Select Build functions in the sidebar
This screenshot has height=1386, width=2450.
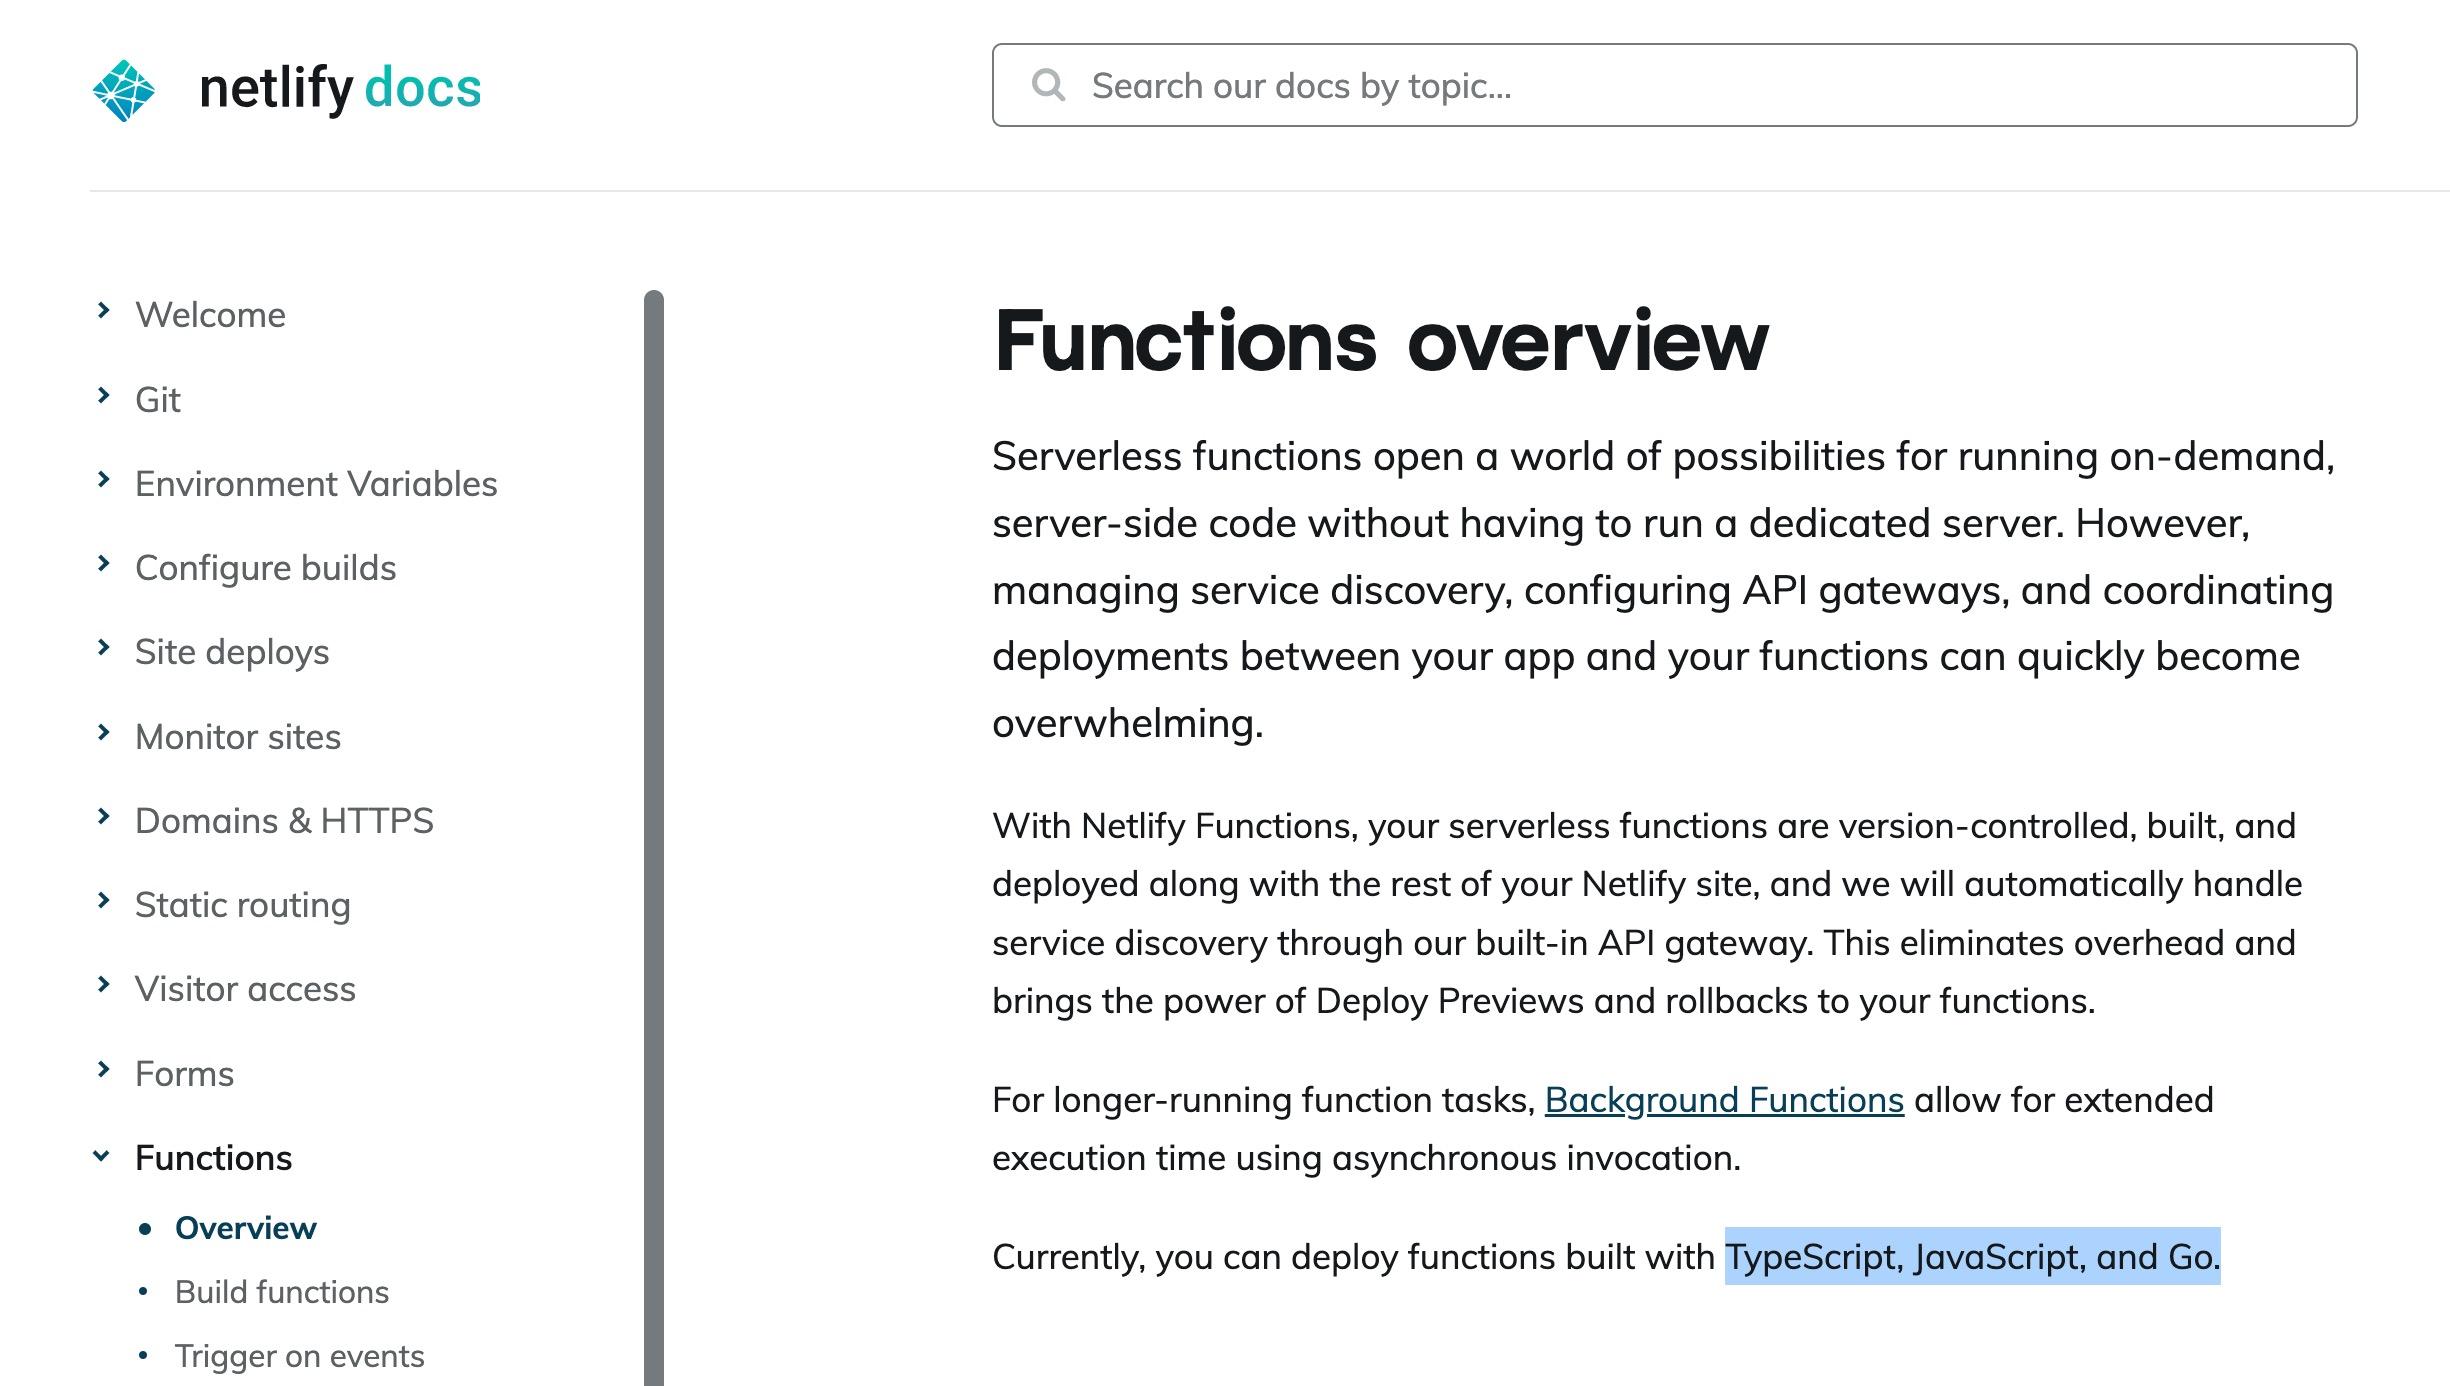point(281,1291)
